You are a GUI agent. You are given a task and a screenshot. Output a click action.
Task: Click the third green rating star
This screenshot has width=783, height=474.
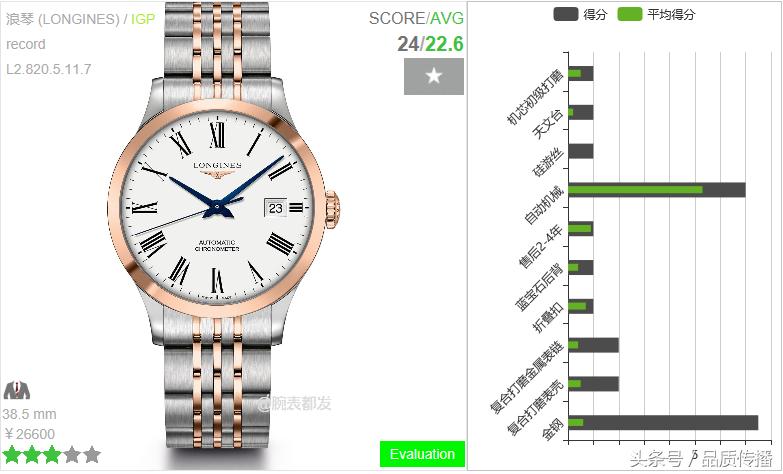[52, 455]
